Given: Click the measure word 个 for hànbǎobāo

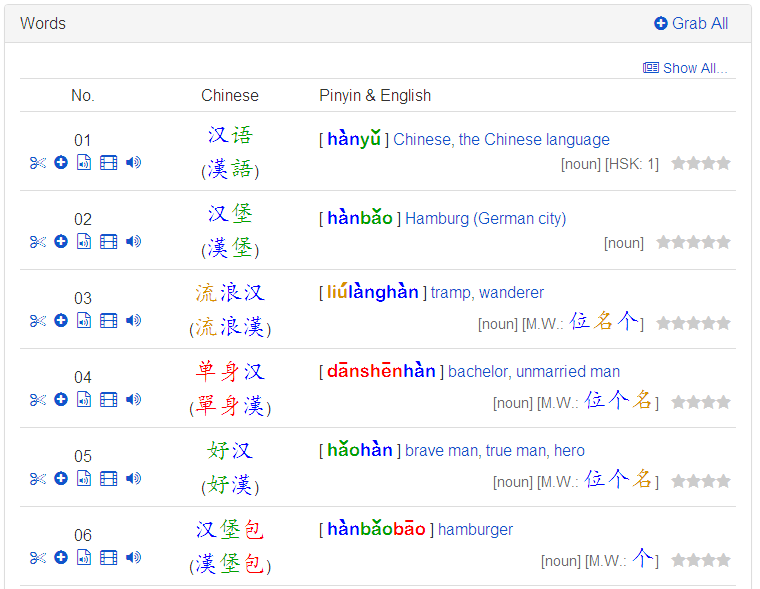Looking at the screenshot, I should click(x=642, y=559).
